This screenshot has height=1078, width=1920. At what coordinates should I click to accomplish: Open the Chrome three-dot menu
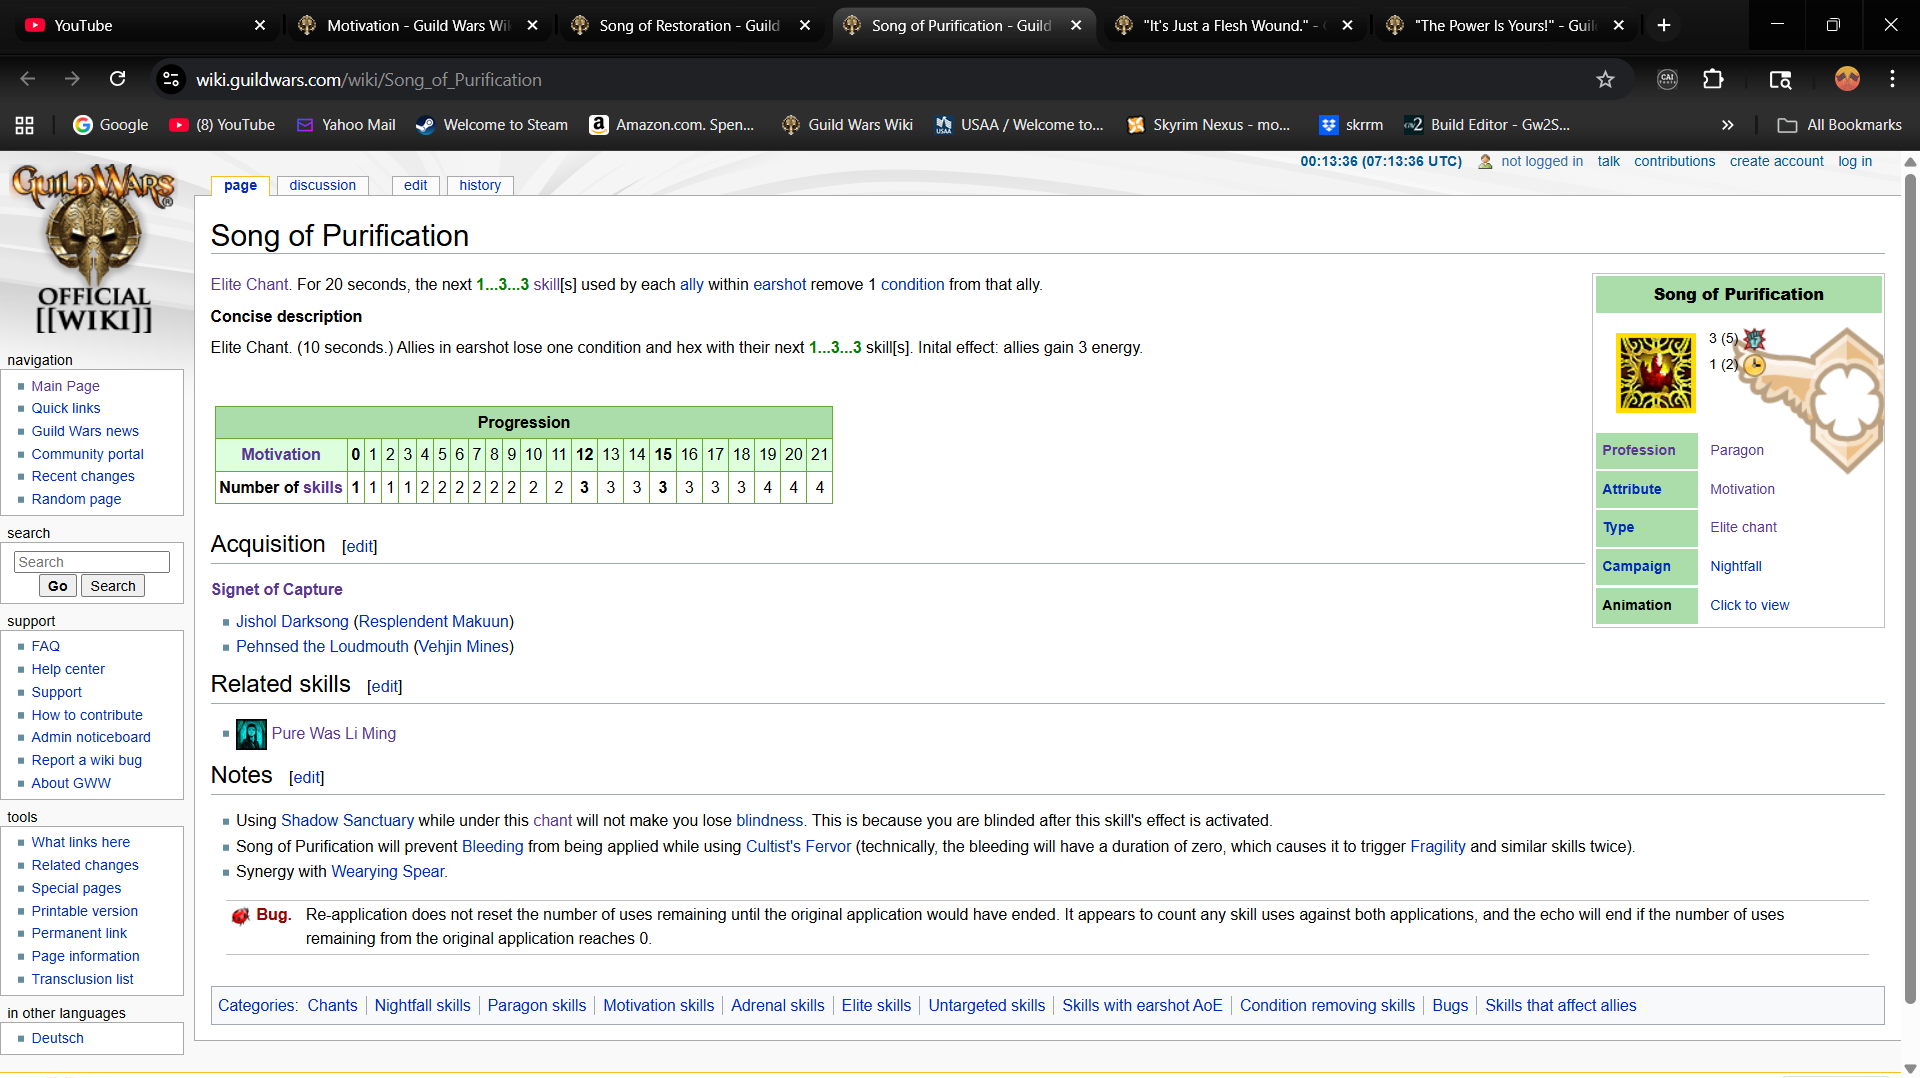click(x=1892, y=79)
